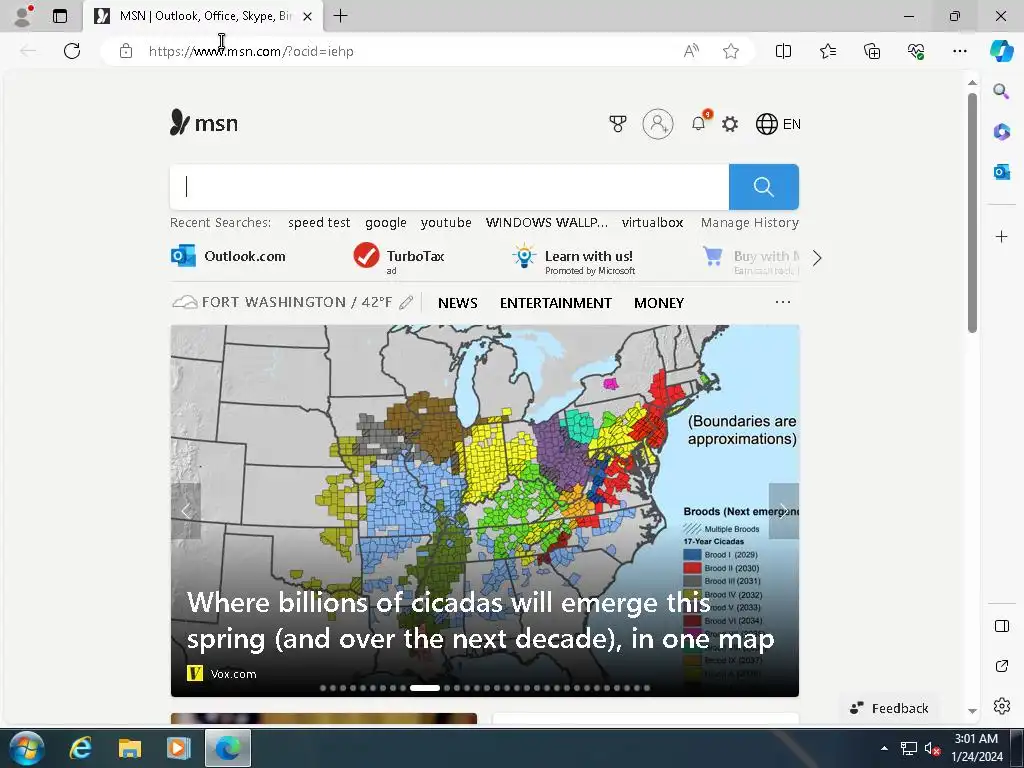Viewport: 1024px width, 768px height.
Task: Change language with EN globe
Action: click(778, 123)
